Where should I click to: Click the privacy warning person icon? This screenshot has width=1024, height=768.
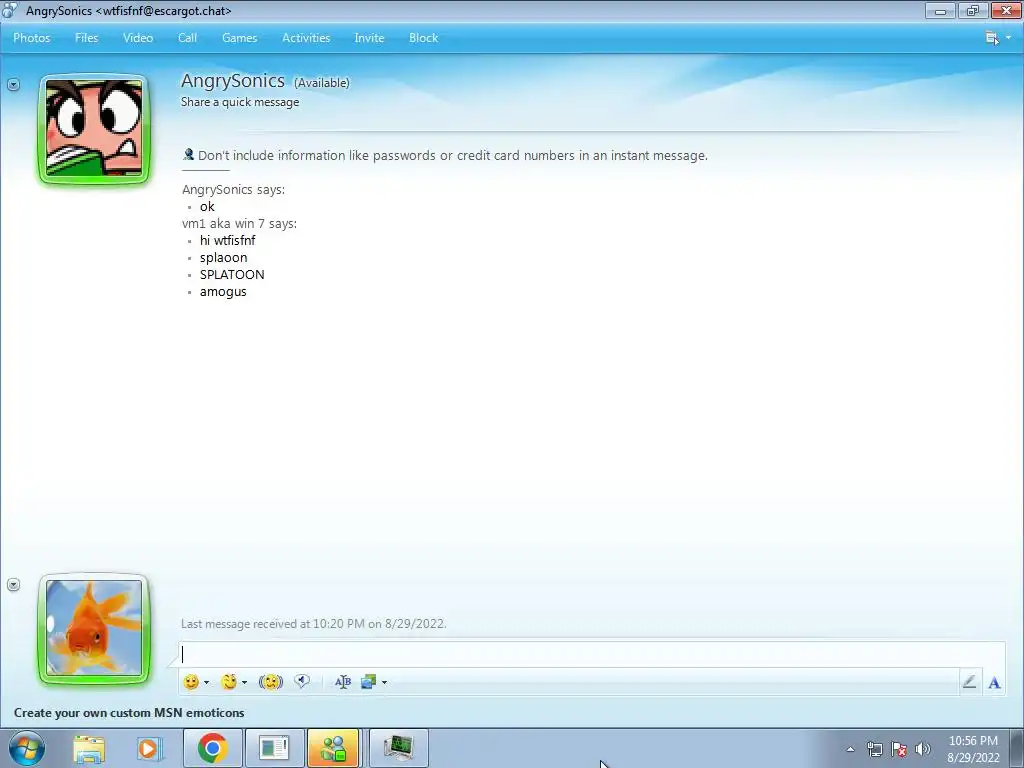[189, 154]
